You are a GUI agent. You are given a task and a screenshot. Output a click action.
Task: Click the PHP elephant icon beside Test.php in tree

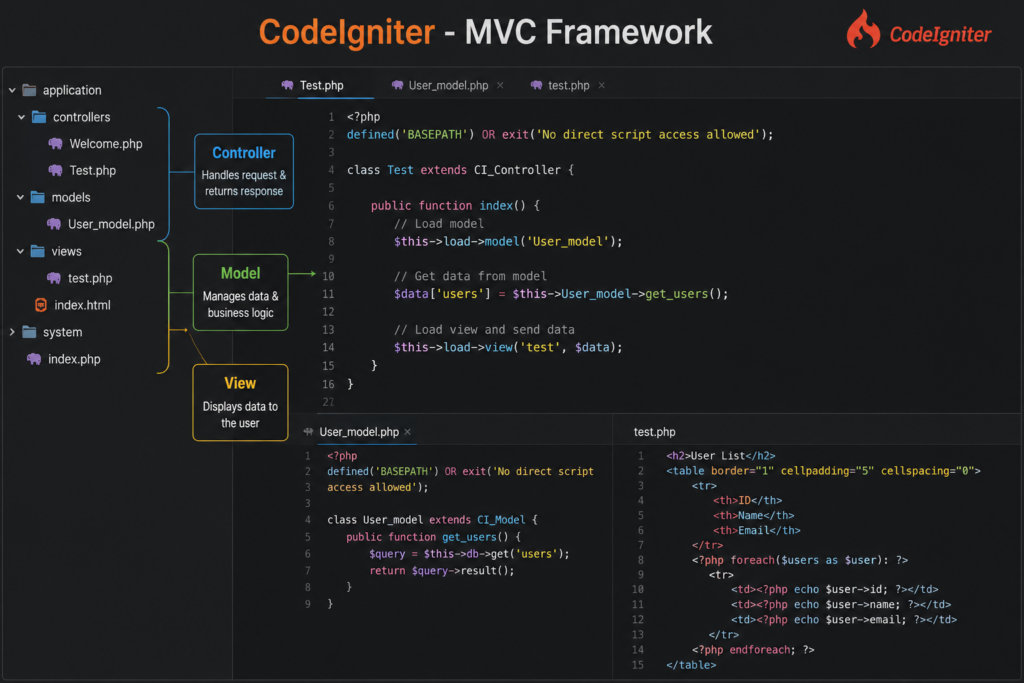[x=56, y=170]
